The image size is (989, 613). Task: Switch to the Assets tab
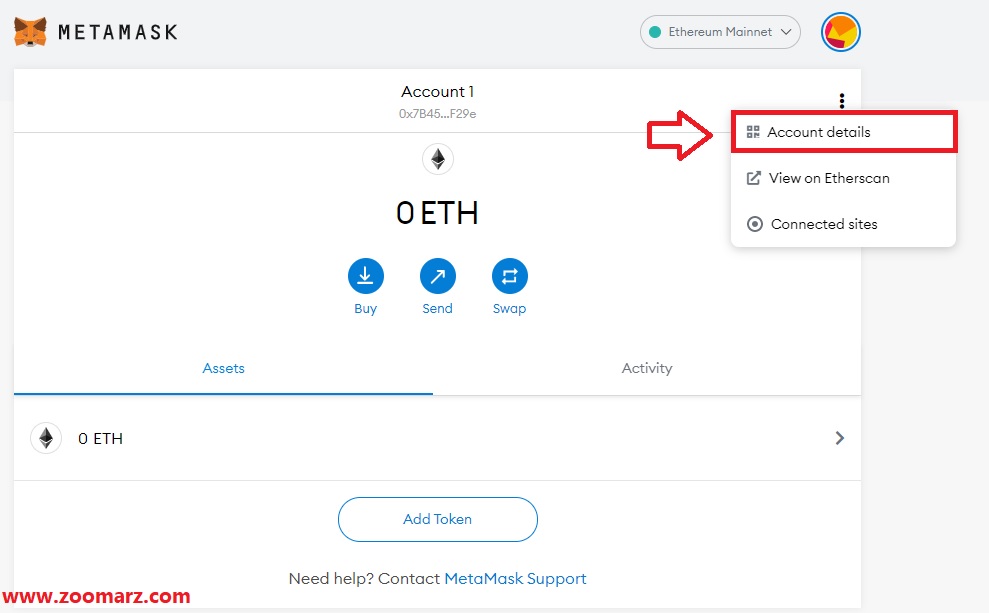coord(223,368)
